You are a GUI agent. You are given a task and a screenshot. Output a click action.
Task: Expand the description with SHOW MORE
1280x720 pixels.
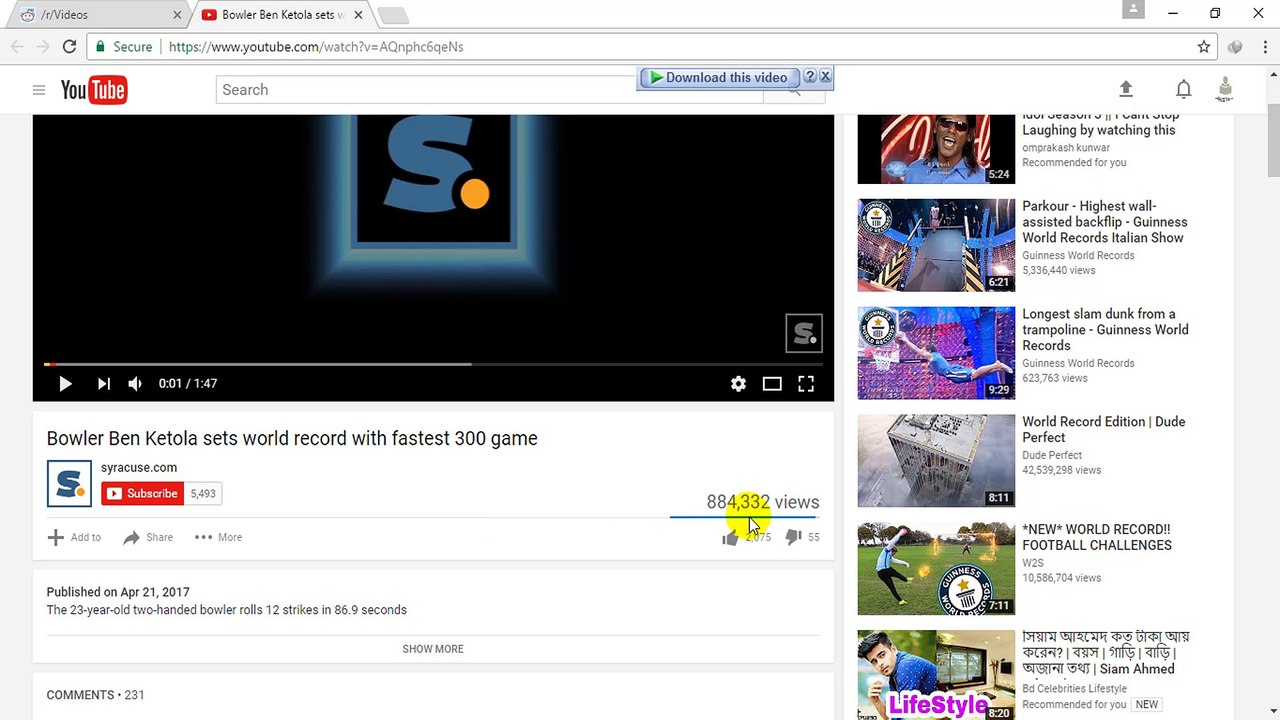[433, 649]
